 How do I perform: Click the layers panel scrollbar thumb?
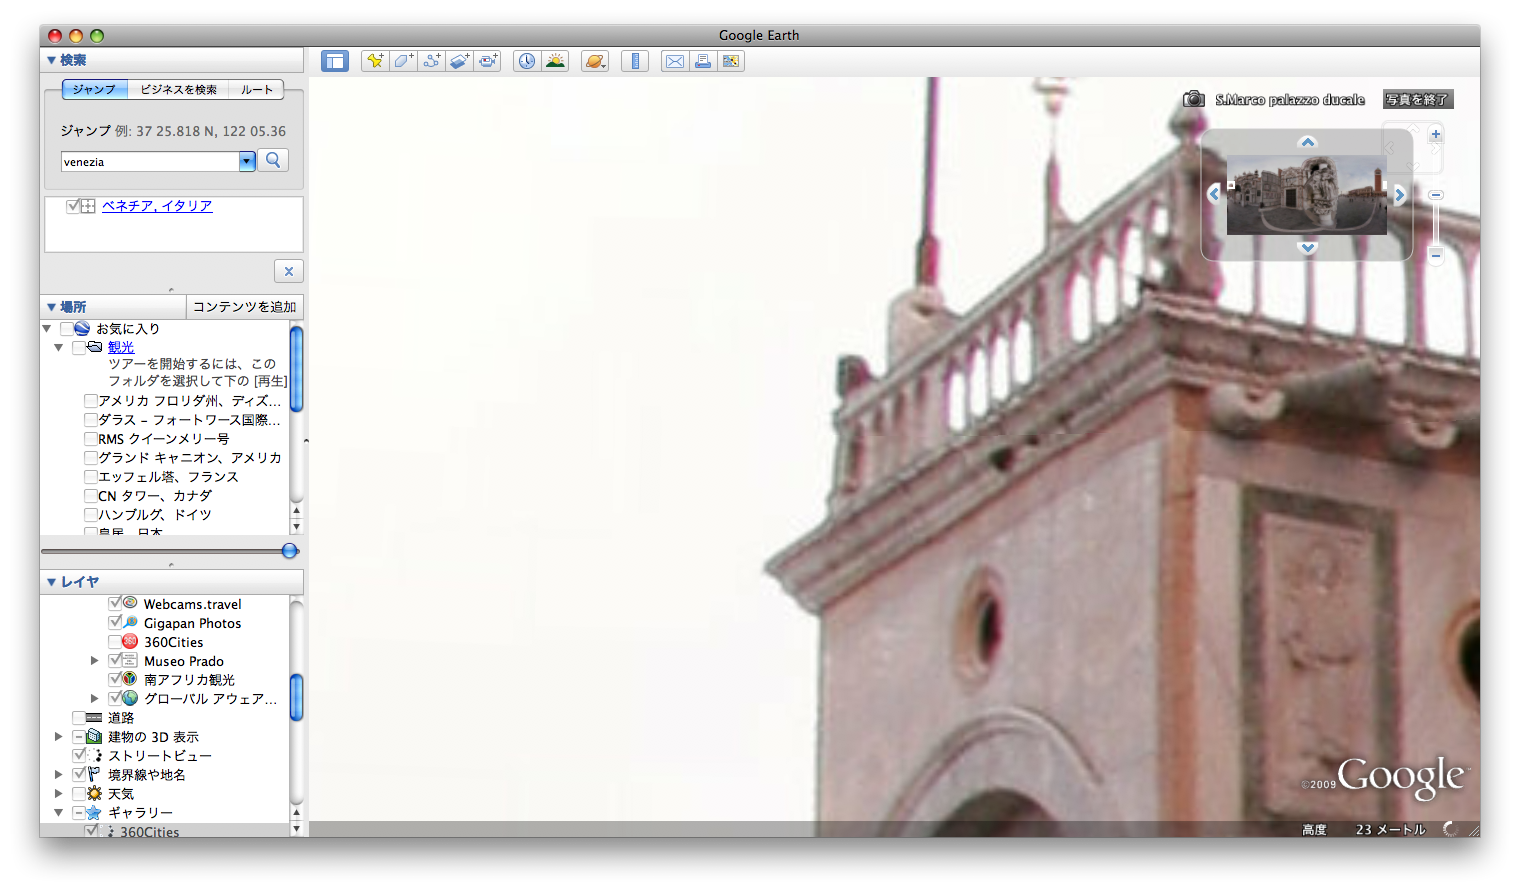point(296,697)
